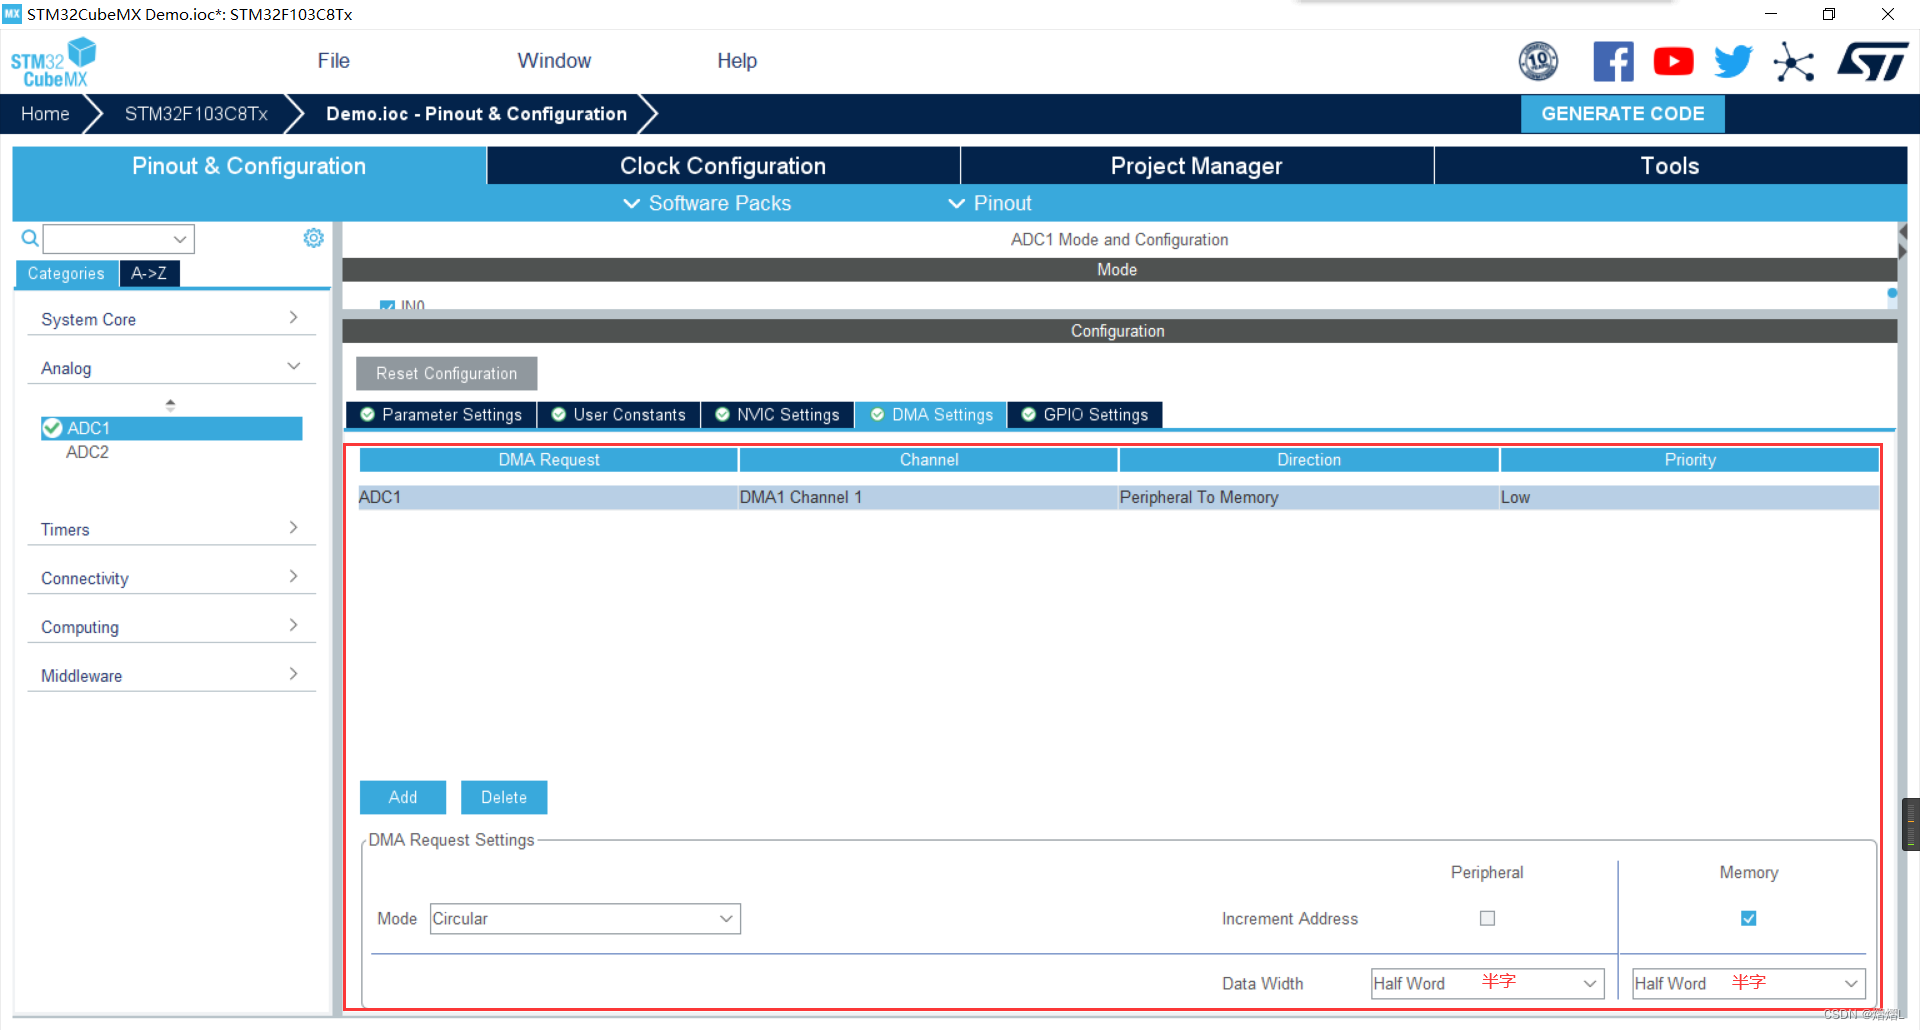Select the ADC1 DMA request row
1920x1030 pixels.
click(x=1118, y=497)
